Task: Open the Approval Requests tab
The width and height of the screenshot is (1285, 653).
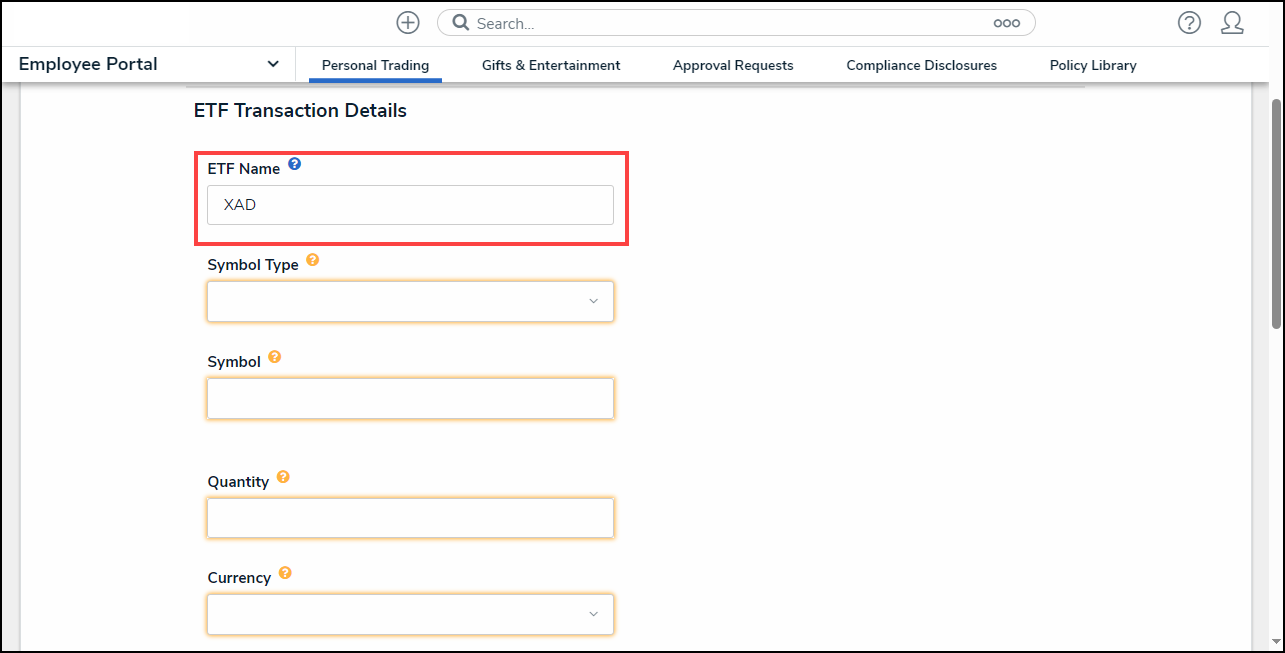Action: click(733, 65)
